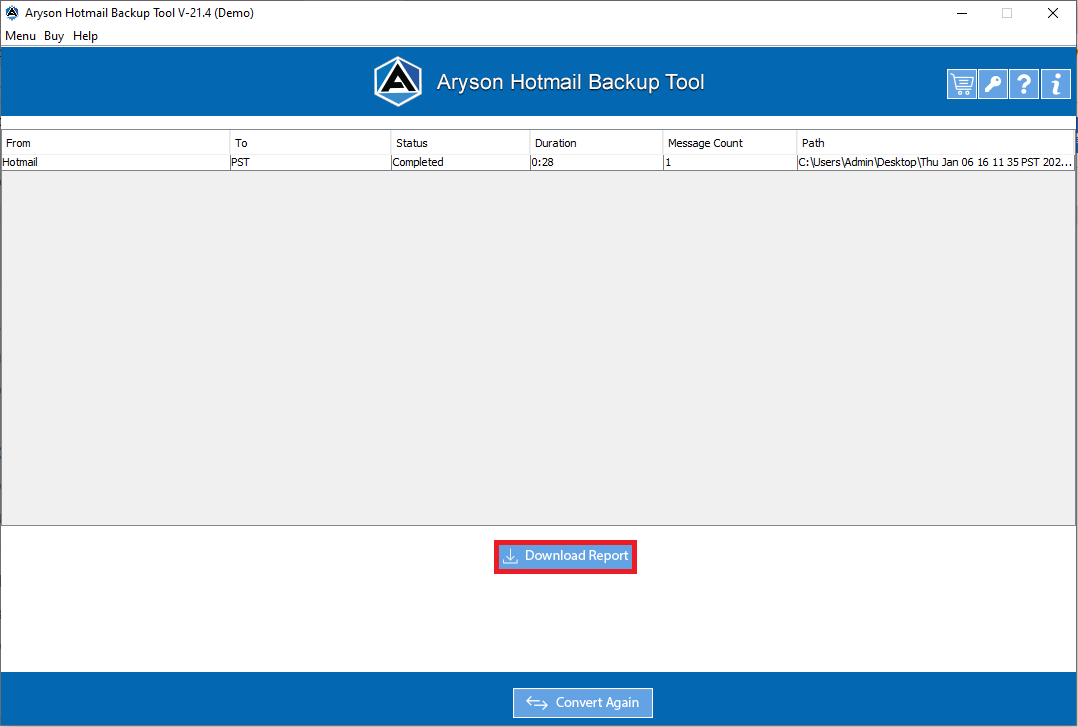Click the app icon in title bar

pos(12,12)
